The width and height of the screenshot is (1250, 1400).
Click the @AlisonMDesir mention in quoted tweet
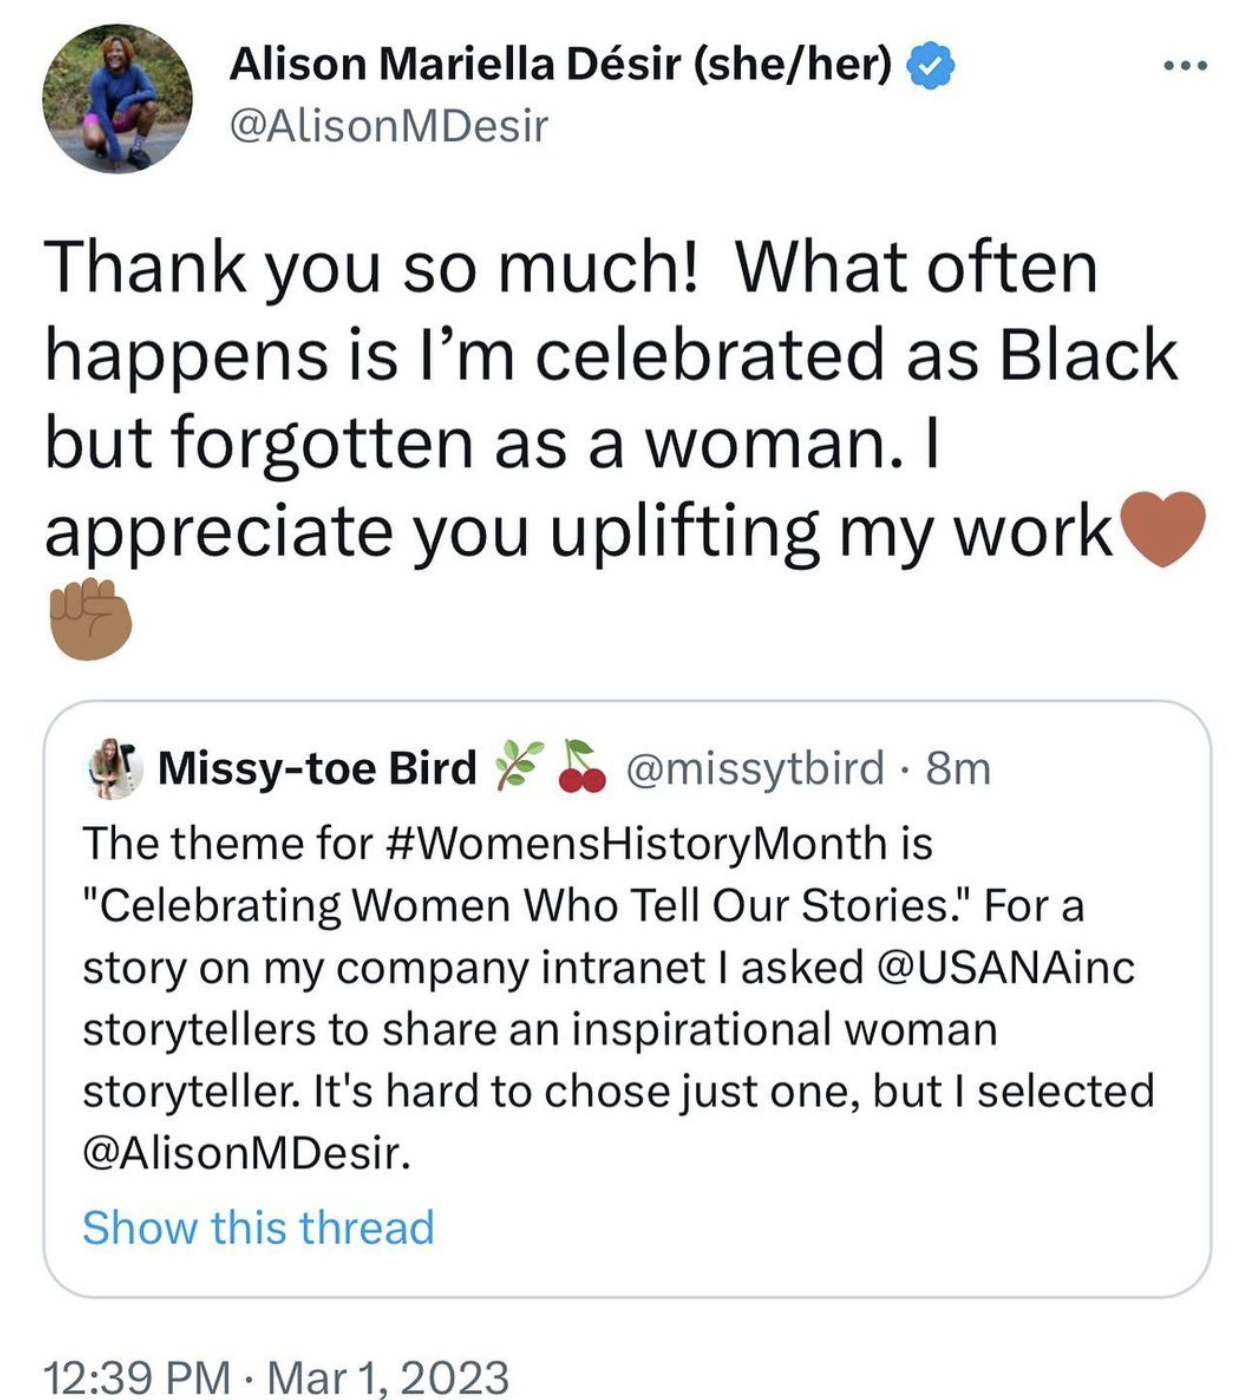(x=246, y=1153)
